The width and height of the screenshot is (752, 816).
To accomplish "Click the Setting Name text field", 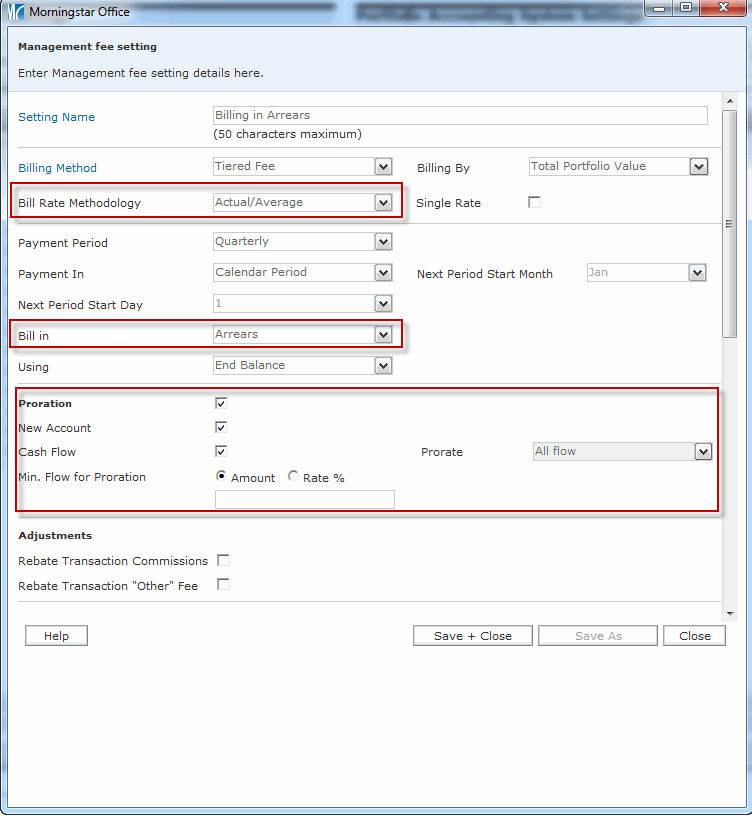I will (460, 116).
